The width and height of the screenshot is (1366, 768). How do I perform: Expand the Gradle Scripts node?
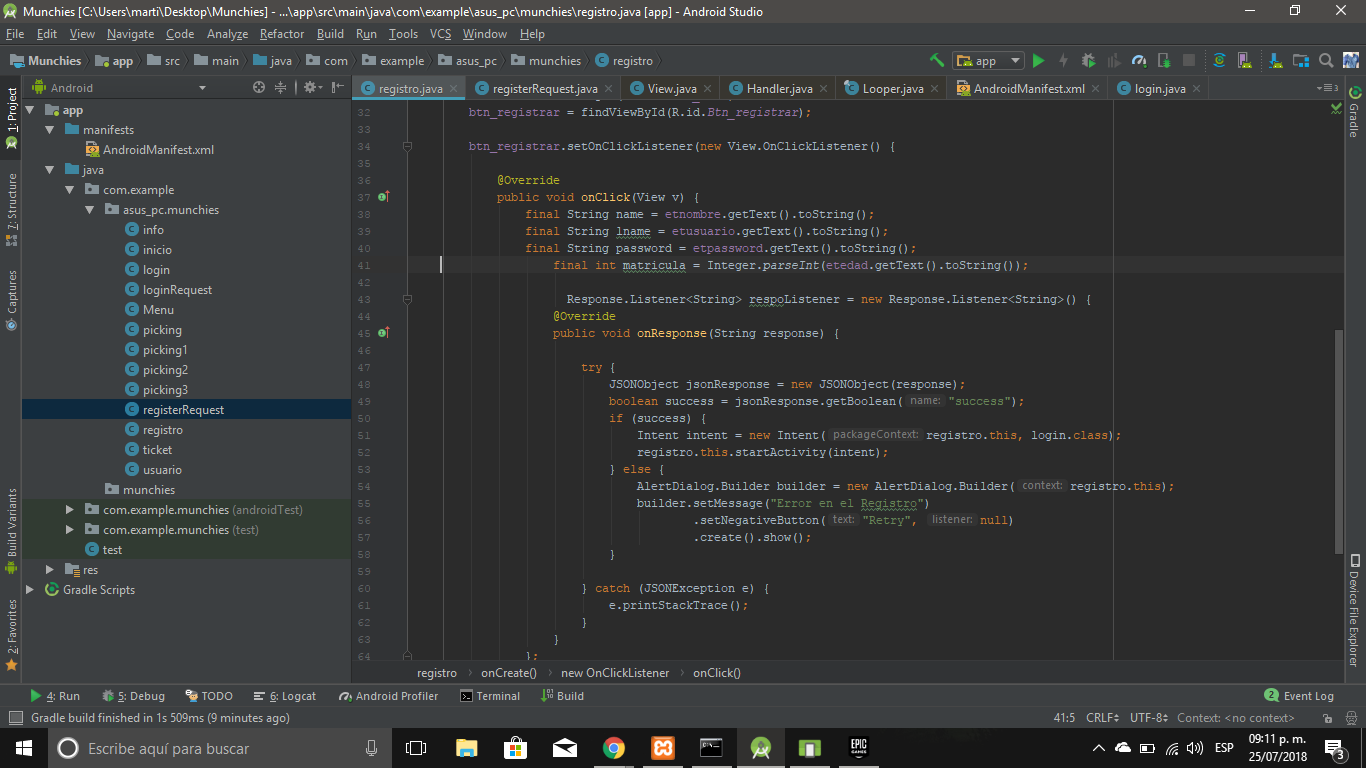(30, 590)
